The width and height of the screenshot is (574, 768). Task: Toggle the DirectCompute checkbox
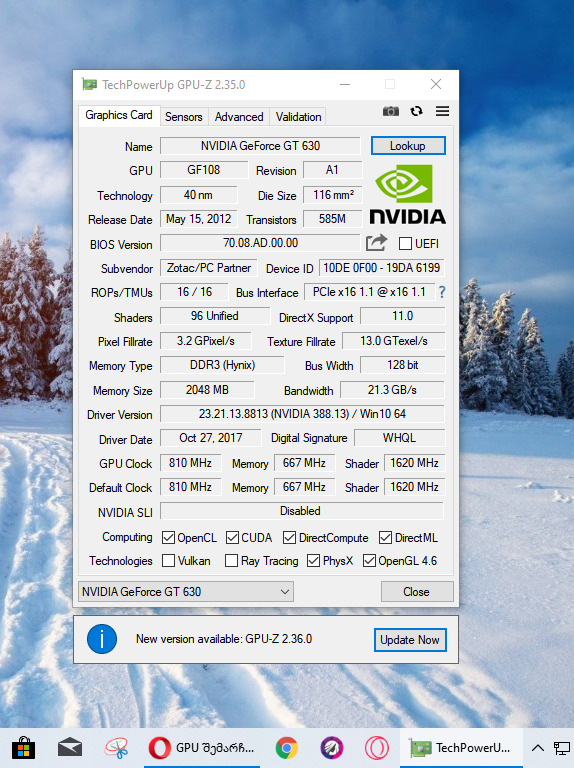[289, 537]
